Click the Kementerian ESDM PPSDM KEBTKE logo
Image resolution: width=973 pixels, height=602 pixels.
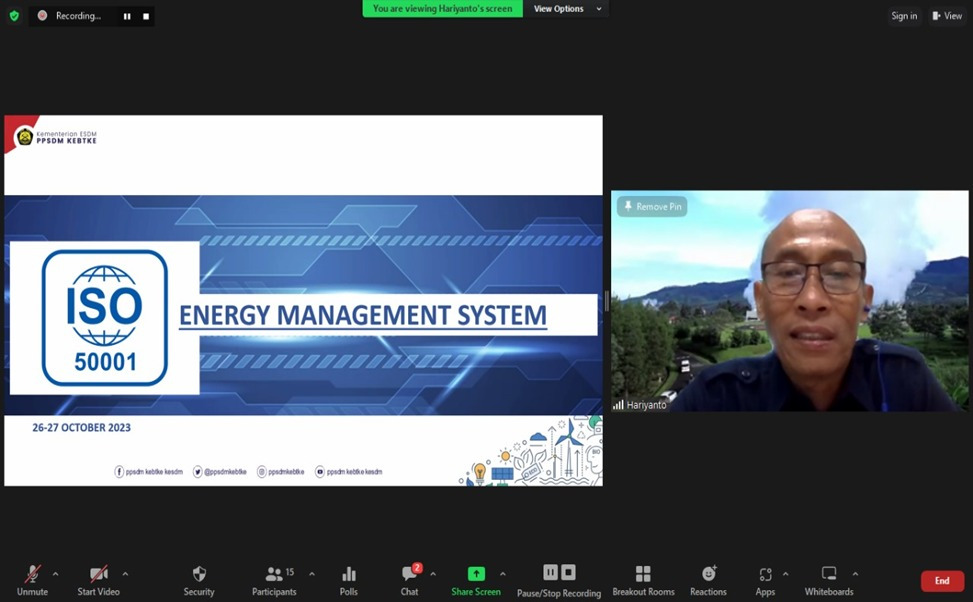(x=56, y=137)
